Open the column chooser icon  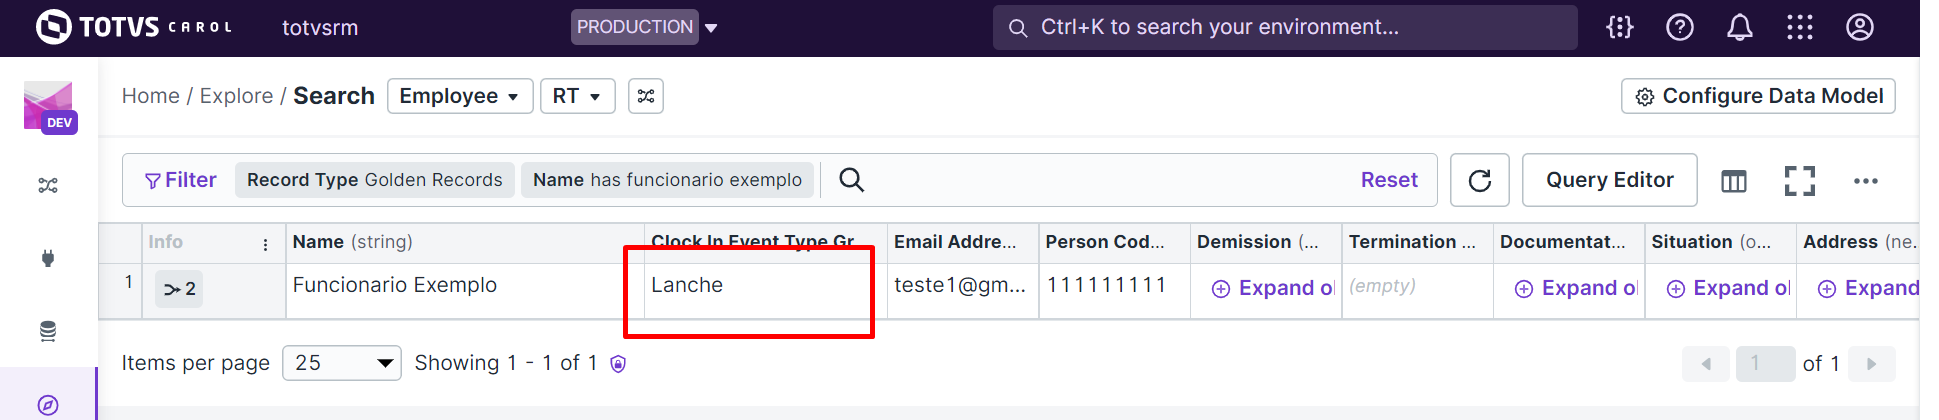[x=1734, y=181]
